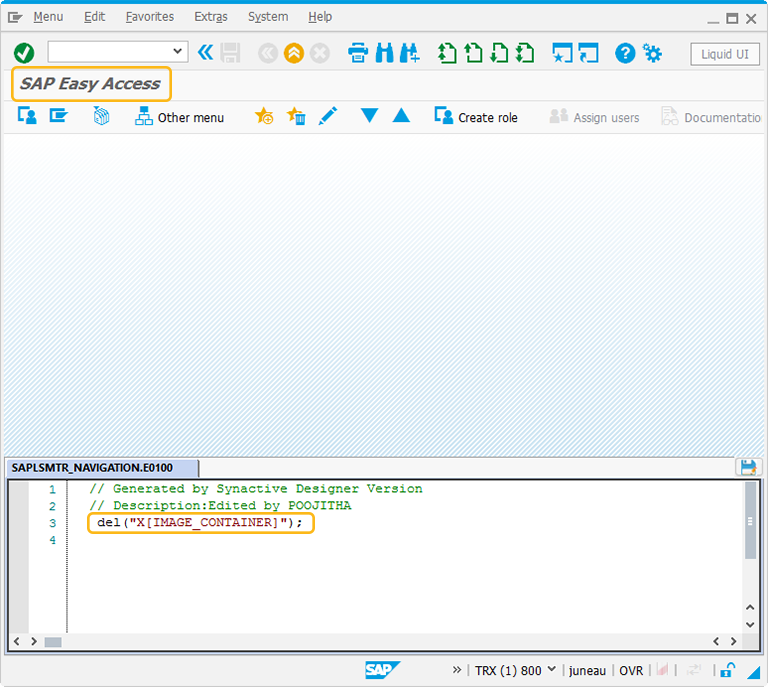This screenshot has height=687, width=768.
Task: Click the blue lock icon in status bar
Action: coord(727,669)
